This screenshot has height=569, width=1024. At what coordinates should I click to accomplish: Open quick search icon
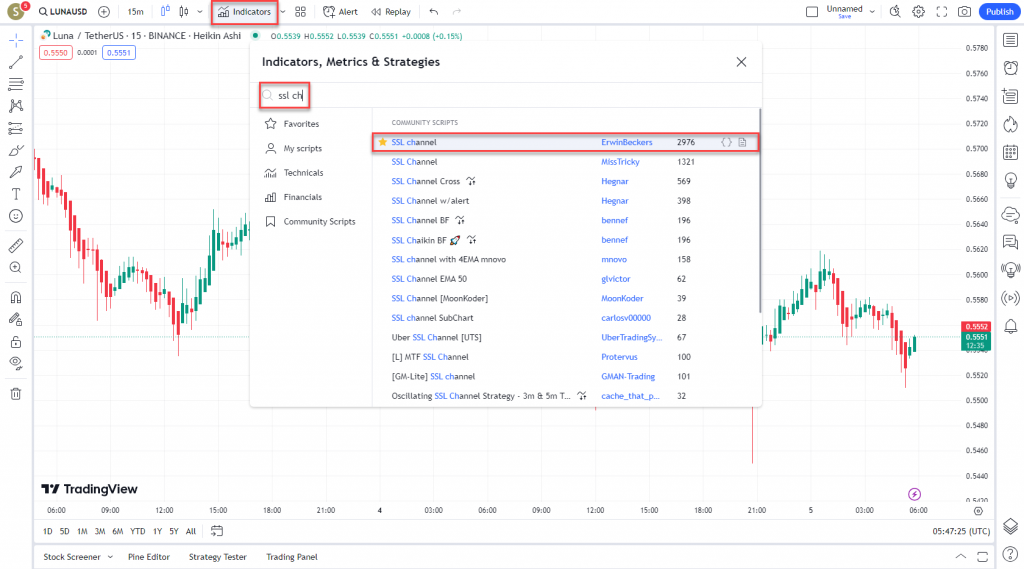[x=895, y=12]
